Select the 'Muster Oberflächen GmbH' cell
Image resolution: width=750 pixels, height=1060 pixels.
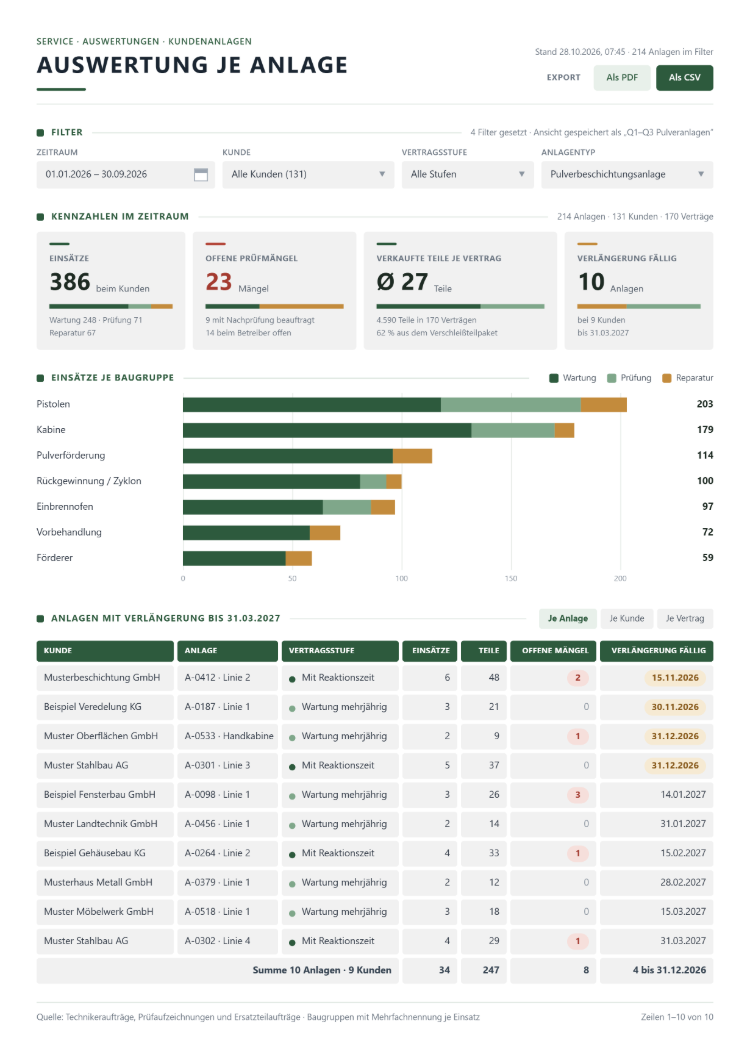tap(105, 736)
